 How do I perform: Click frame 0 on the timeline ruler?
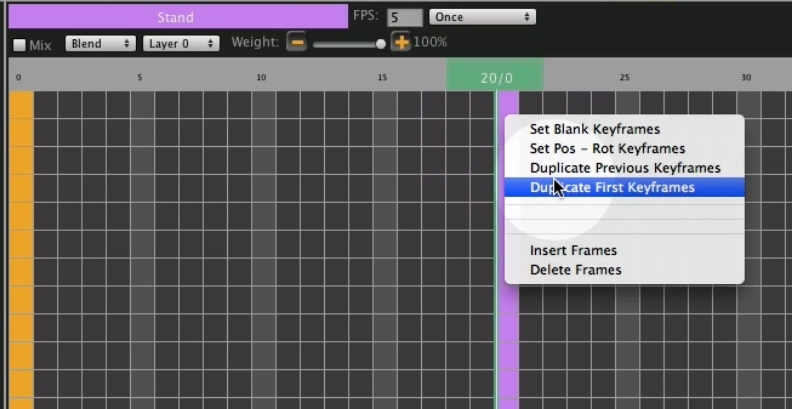click(x=19, y=77)
